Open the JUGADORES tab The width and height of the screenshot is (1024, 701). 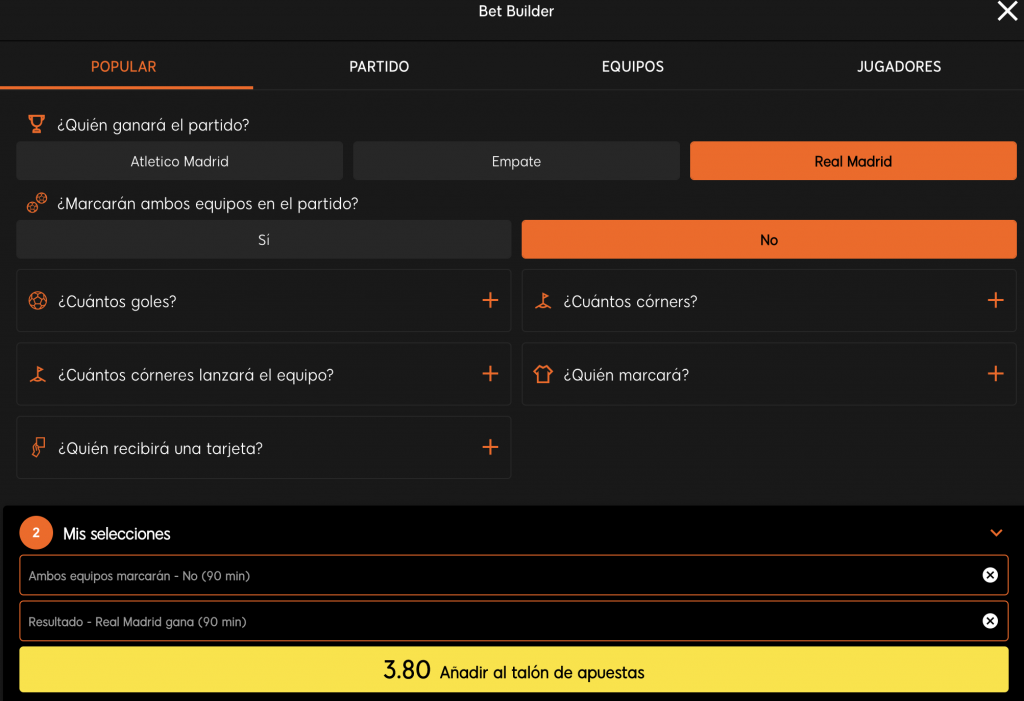(x=898, y=67)
